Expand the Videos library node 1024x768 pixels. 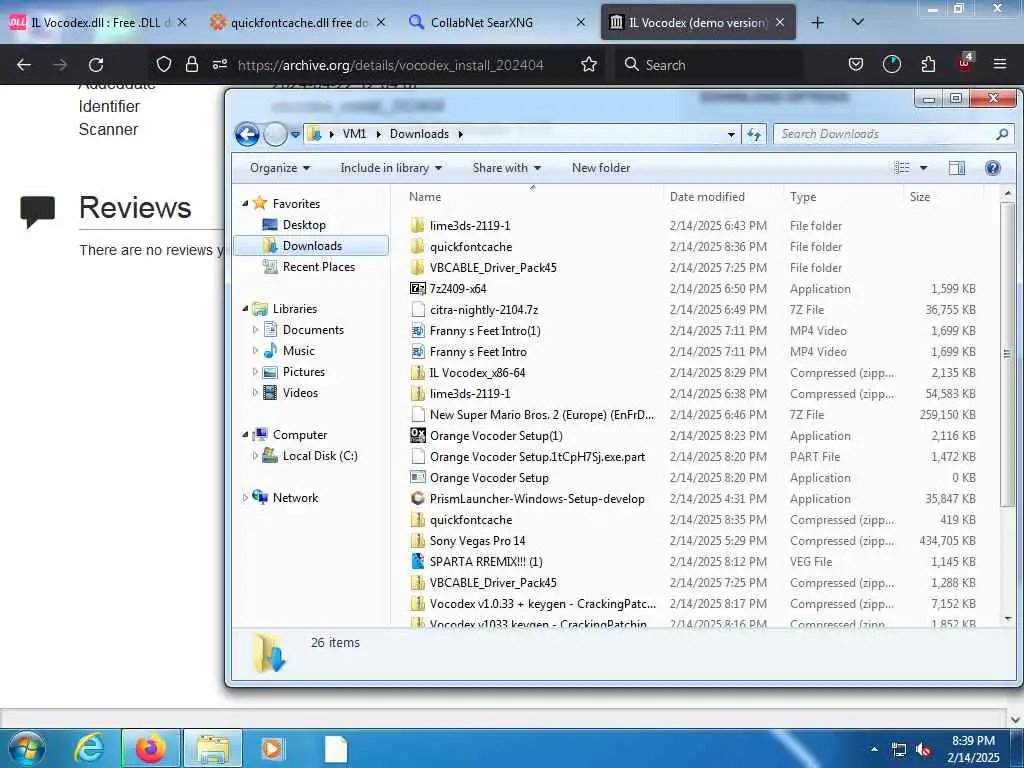click(x=255, y=392)
